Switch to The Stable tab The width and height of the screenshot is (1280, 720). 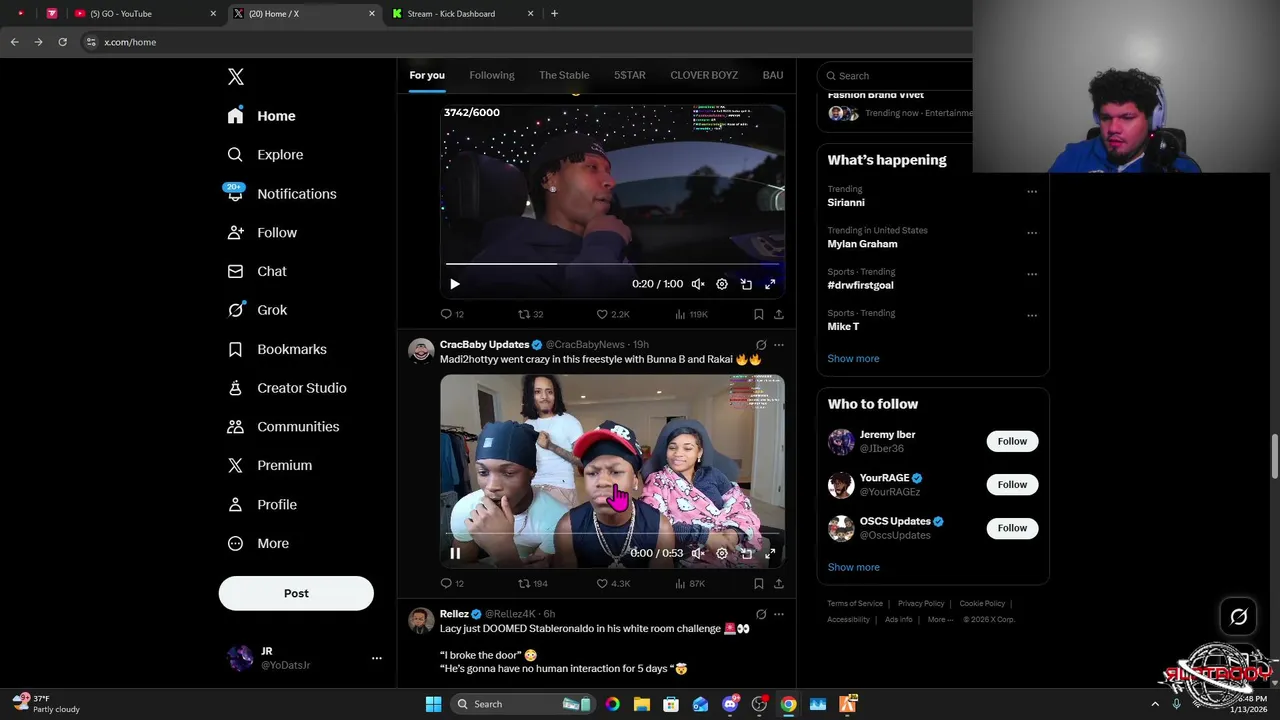pos(564,75)
